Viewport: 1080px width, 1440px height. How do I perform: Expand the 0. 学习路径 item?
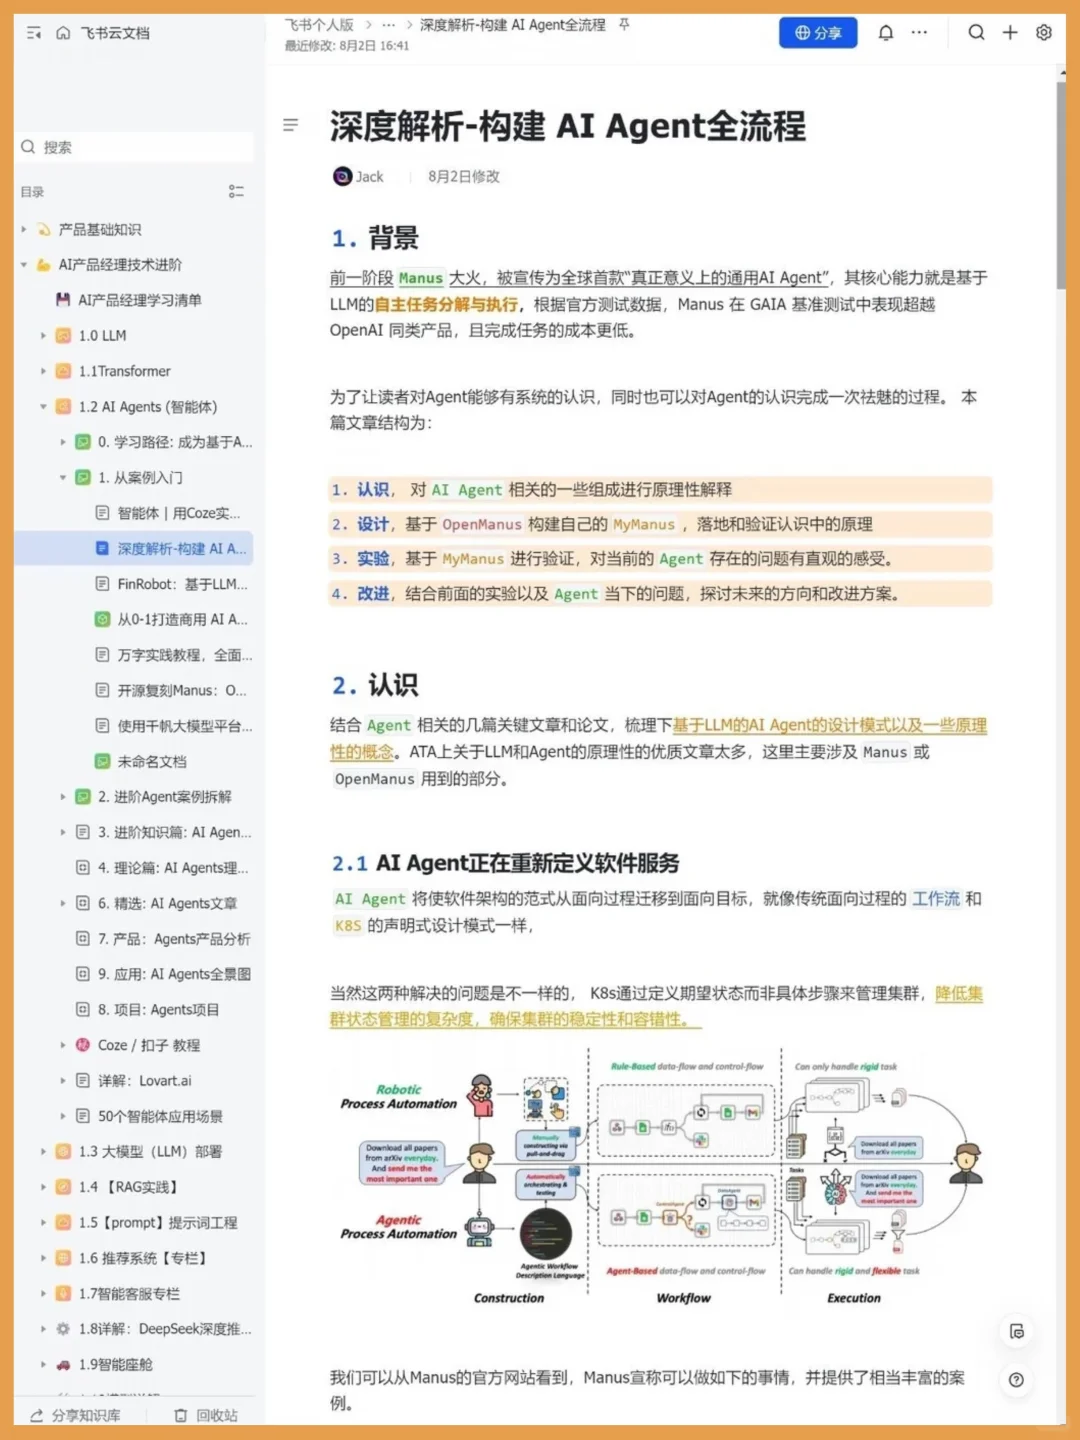tap(62, 442)
